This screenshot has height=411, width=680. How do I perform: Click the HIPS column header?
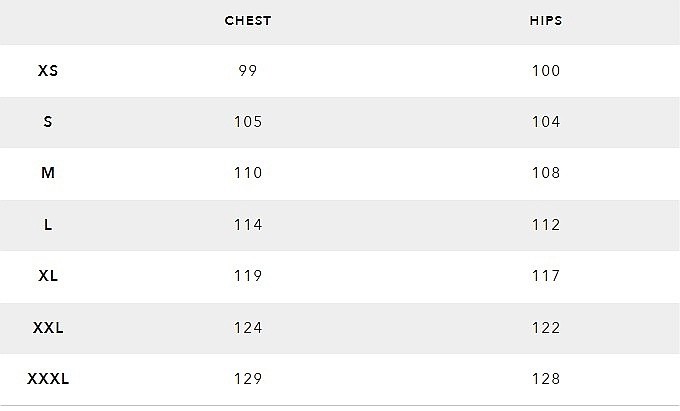coord(546,21)
